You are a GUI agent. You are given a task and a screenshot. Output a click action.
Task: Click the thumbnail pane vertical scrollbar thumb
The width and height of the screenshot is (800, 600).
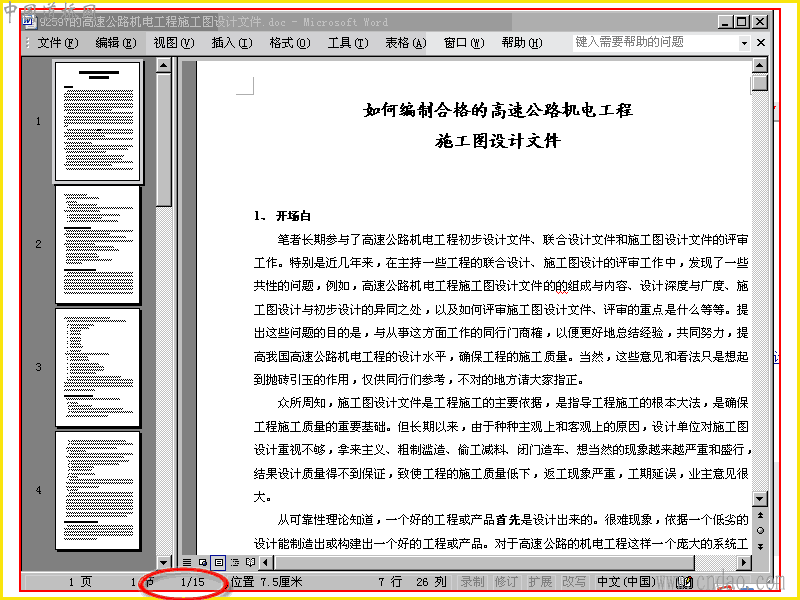click(x=163, y=140)
